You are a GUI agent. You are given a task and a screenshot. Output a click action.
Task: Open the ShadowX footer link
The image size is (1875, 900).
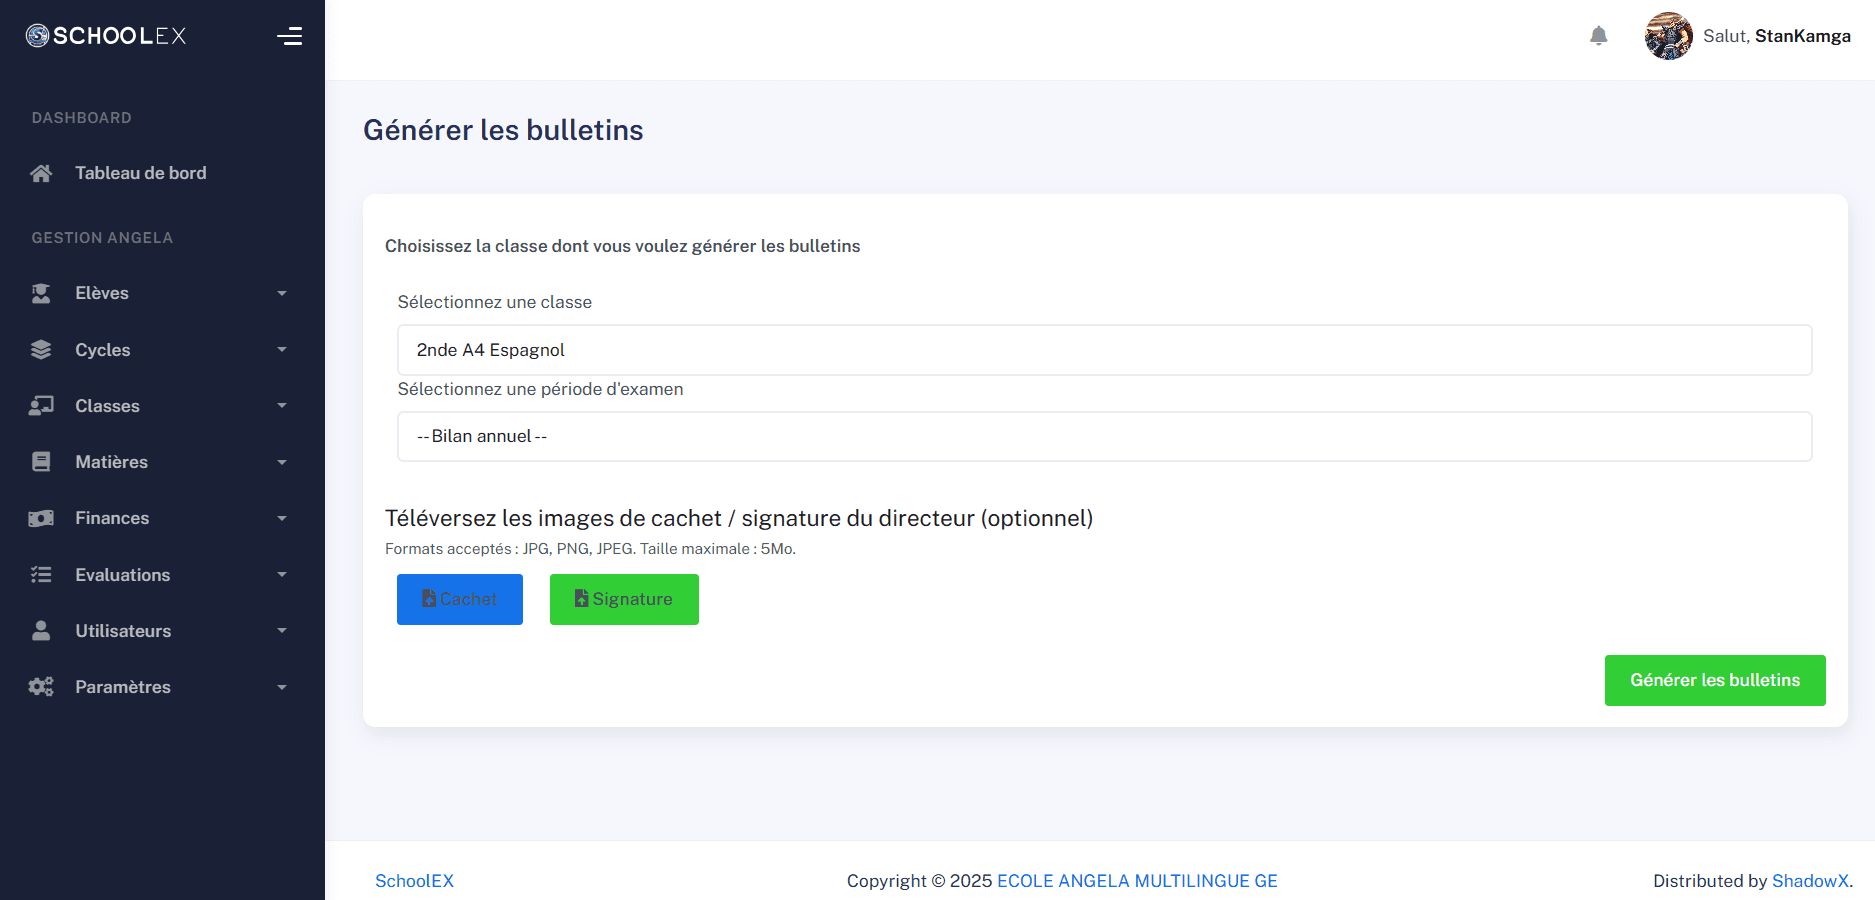pyautogui.click(x=1810, y=881)
